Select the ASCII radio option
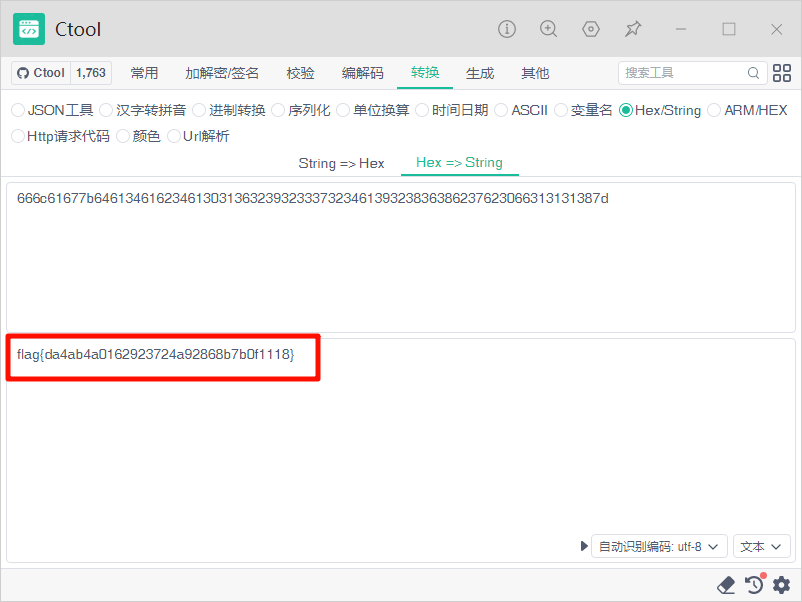The height and width of the screenshot is (602, 802). [x=503, y=110]
